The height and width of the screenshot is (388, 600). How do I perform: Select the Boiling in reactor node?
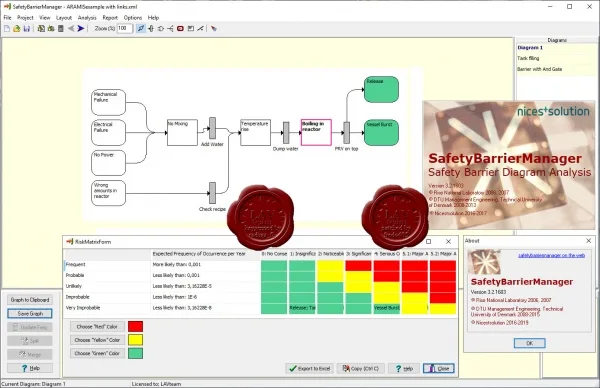click(316, 132)
